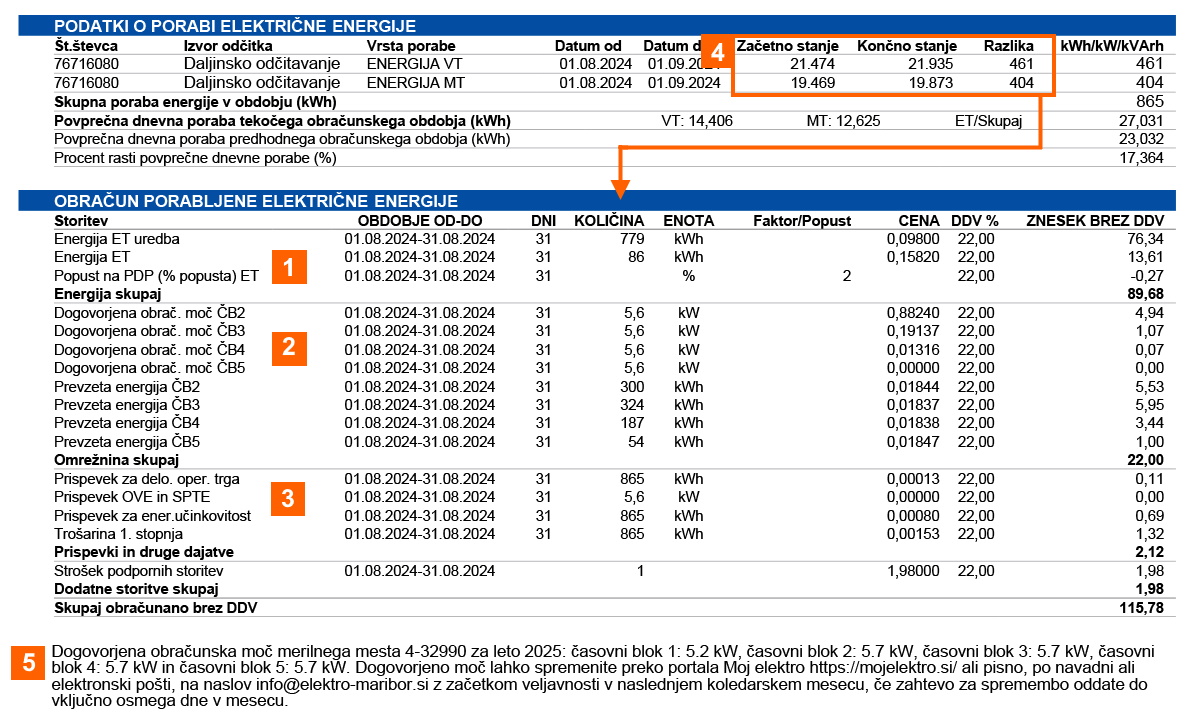Select the "Omrežnina skupaj" subtotal label
This screenshot has height=715, width=1198.
pos(116,460)
